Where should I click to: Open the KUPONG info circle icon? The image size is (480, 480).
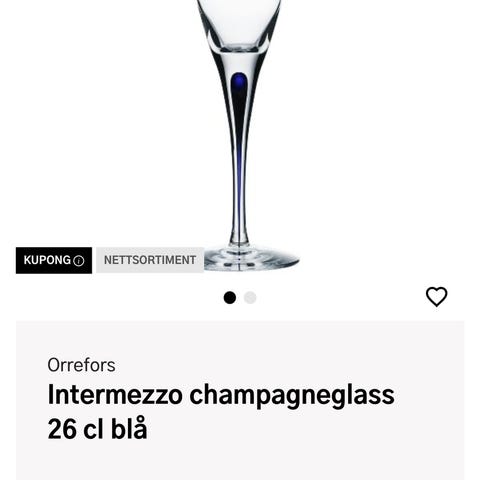pos(79,261)
